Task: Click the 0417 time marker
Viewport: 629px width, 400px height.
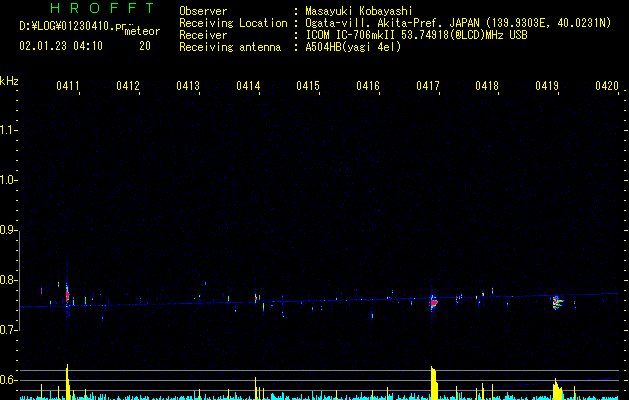Action: tap(428, 86)
